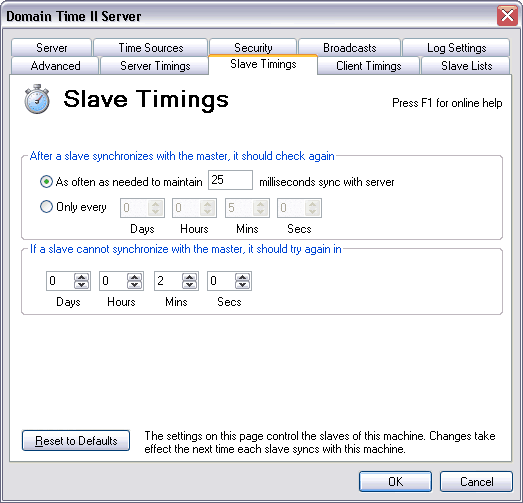Select the Slave Timings tab
Image resolution: width=523 pixels, height=503 pixels.
click(x=263, y=64)
